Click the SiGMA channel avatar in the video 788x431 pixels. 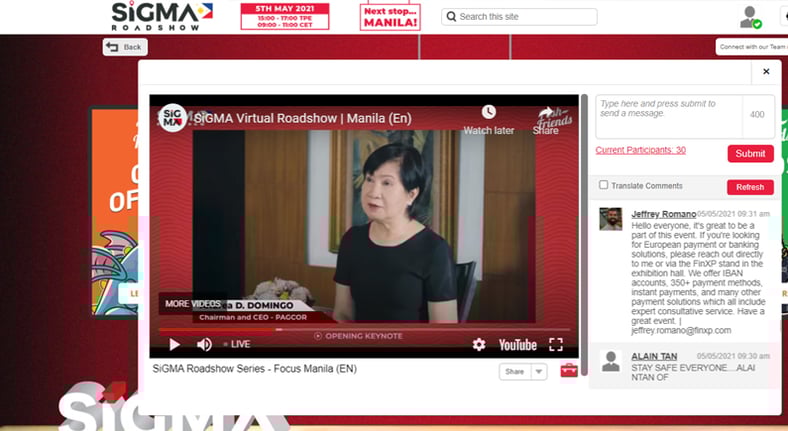pos(172,118)
